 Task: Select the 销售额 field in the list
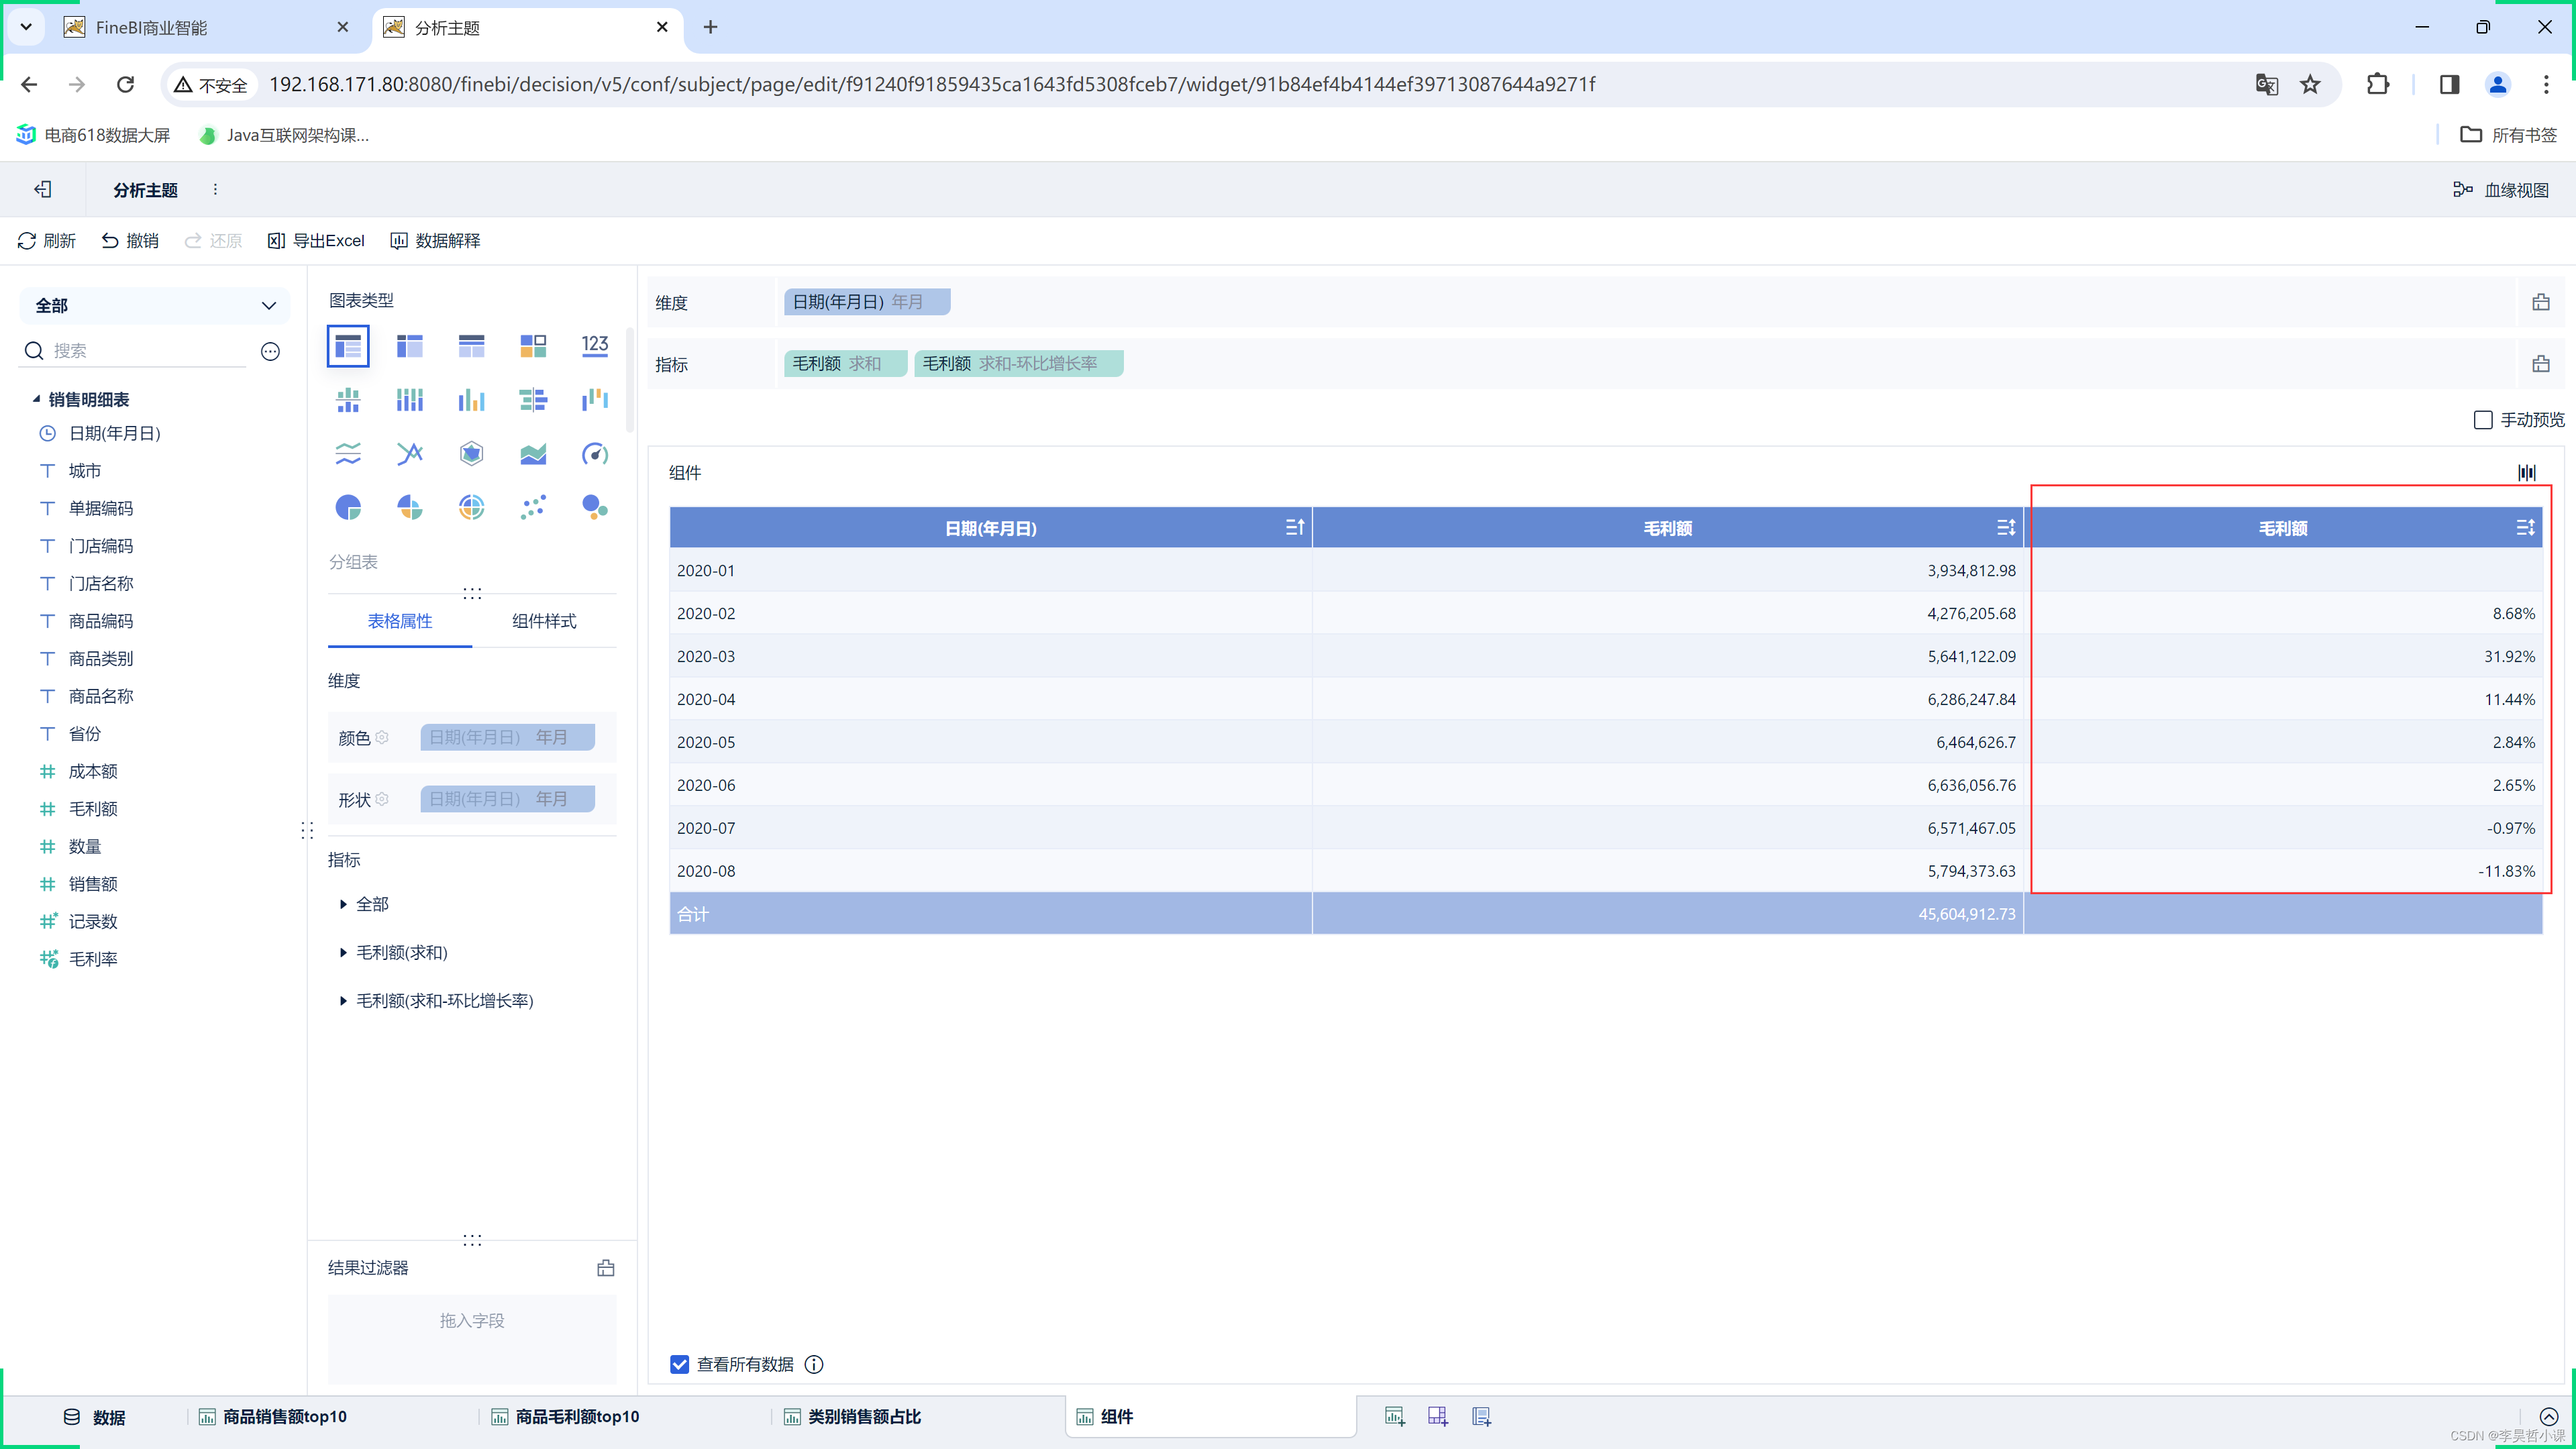click(93, 884)
